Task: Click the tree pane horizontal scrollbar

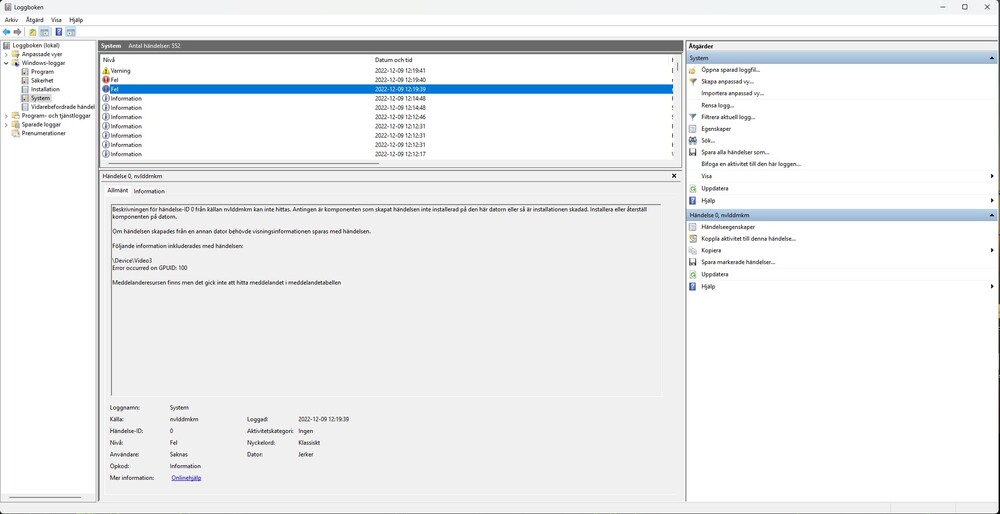Action: pos(46,497)
